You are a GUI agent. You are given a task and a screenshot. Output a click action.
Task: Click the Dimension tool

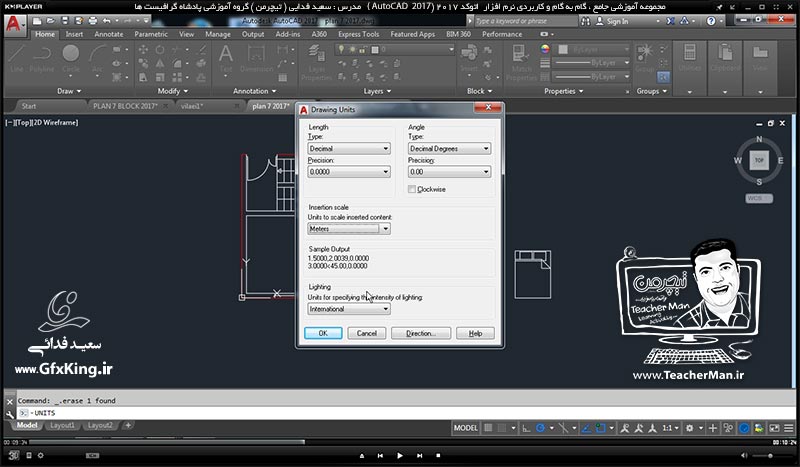pos(256,58)
